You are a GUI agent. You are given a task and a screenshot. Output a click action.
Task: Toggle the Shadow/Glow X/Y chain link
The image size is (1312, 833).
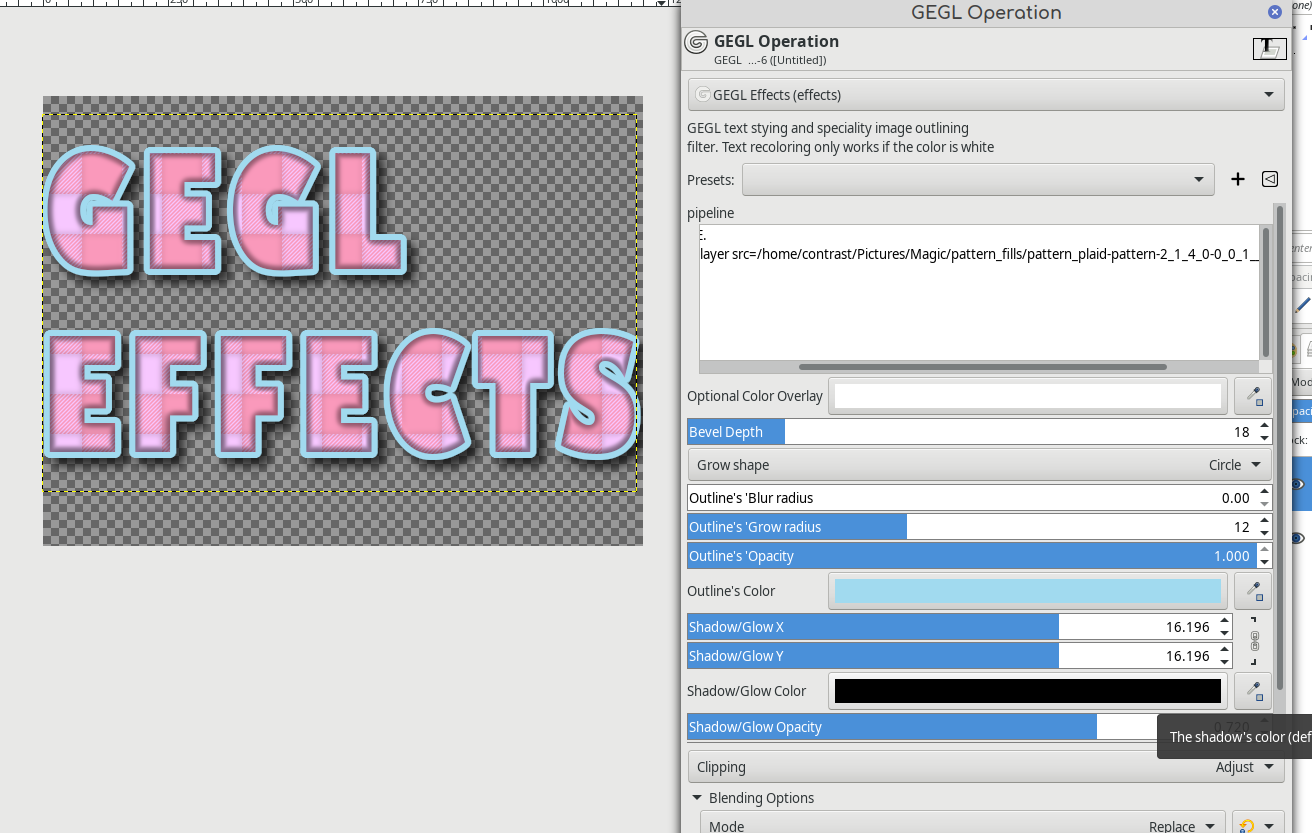1254,641
